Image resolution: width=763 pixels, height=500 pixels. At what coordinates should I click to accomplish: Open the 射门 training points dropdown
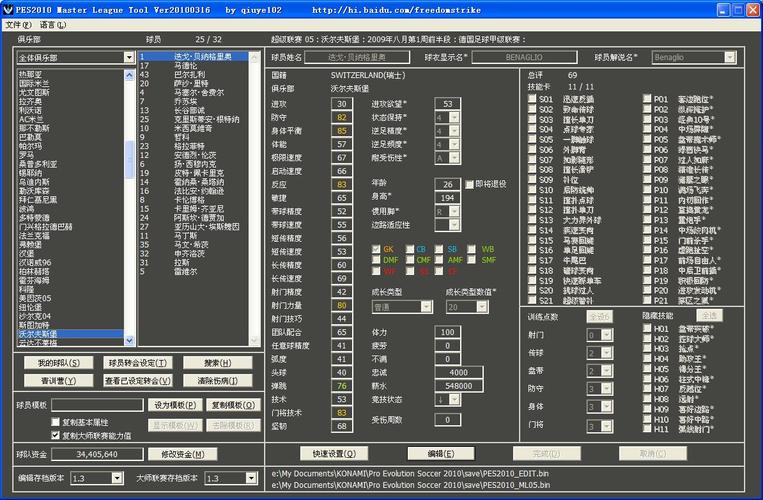click(x=606, y=335)
